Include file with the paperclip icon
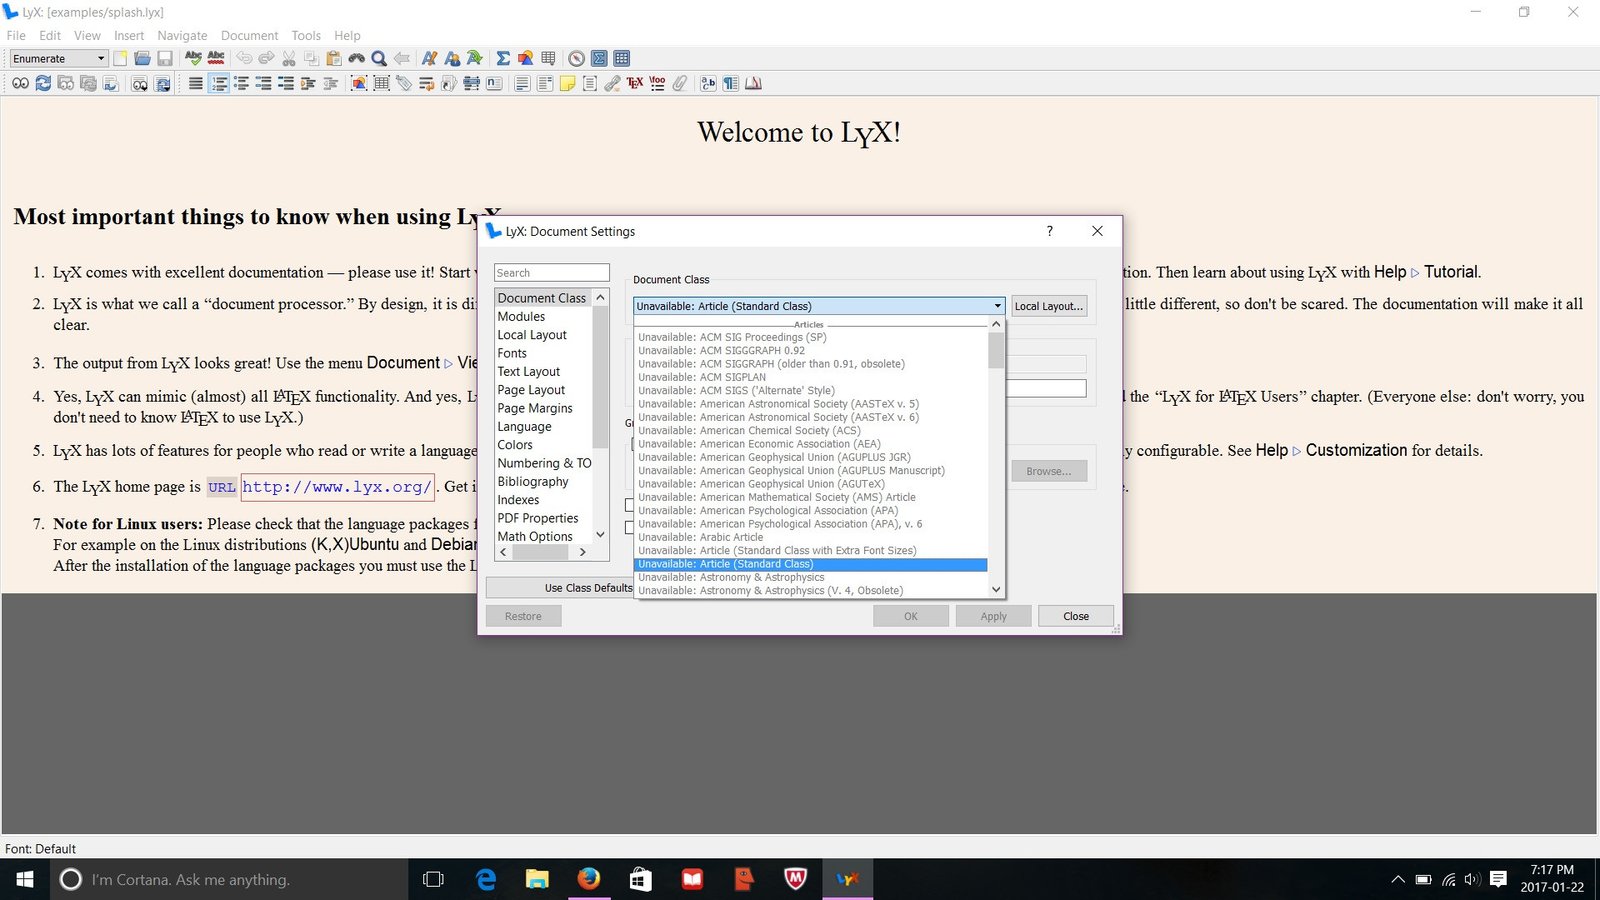This screenshot has width=1600, height=900. [x=679, y=83]
